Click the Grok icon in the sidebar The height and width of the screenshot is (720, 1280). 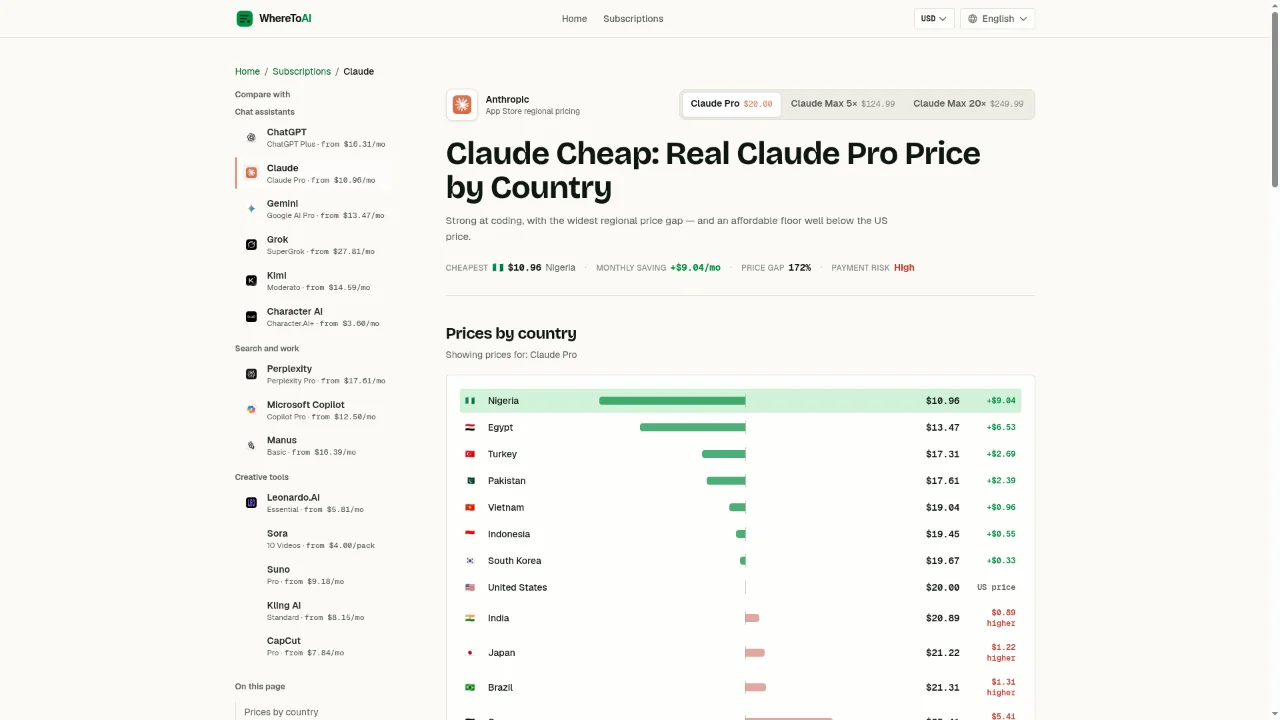click(x=251, y=245)
